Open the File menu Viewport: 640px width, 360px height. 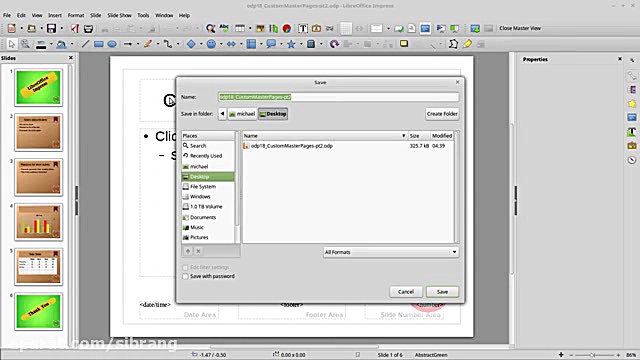7,15
